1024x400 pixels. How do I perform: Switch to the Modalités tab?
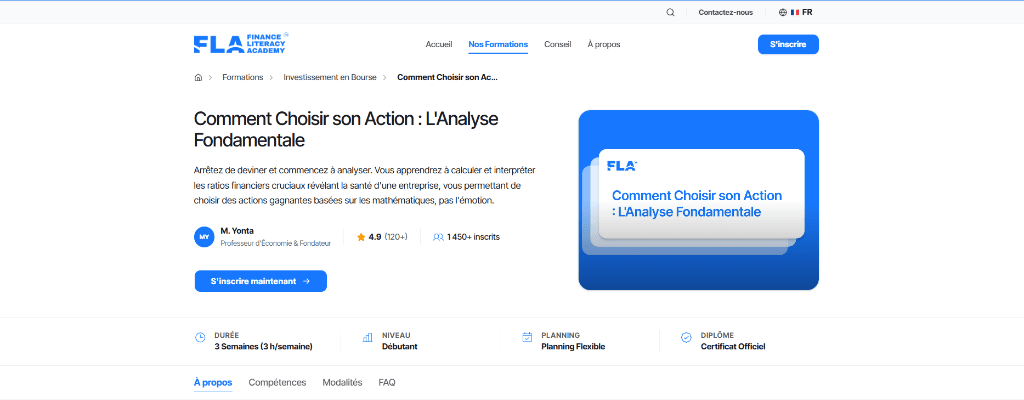(x=342, y=382)
